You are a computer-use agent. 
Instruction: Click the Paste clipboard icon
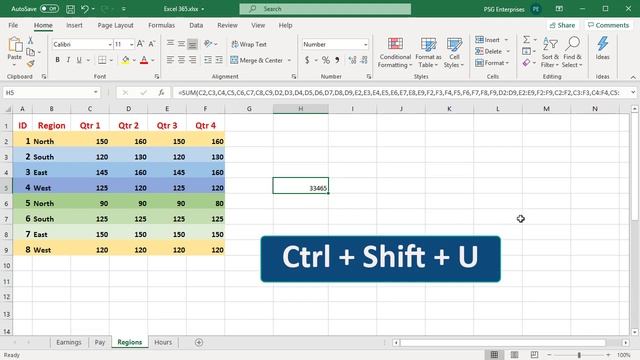[x=15, y=45]
